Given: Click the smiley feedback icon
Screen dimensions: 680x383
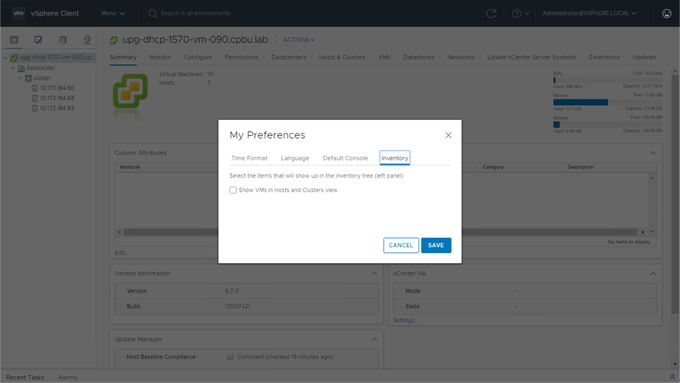Looking at the screenshot, I should pyautogui.click(x=667, y=13).
